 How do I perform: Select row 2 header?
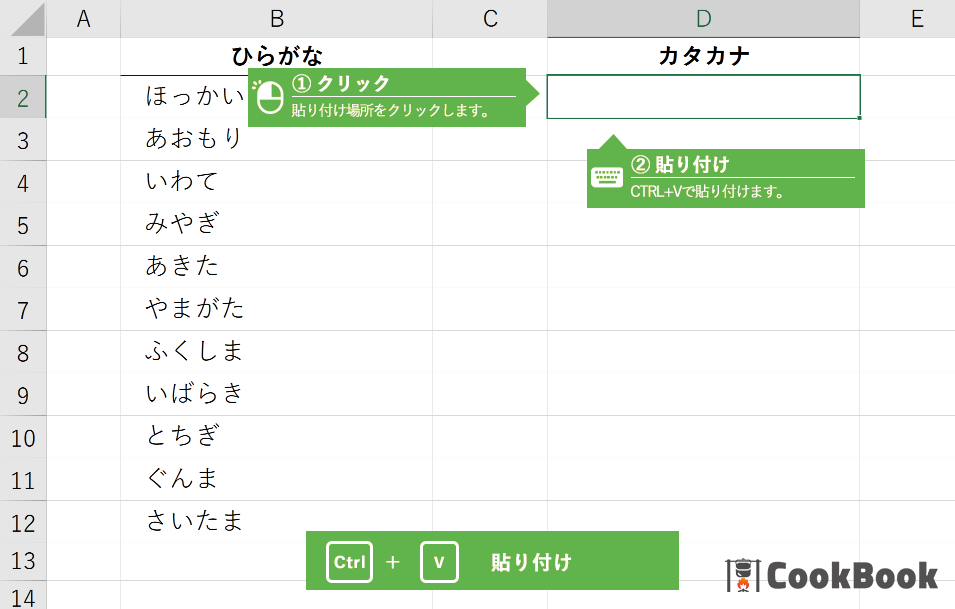pyautogui.click(x=23, y=97)
